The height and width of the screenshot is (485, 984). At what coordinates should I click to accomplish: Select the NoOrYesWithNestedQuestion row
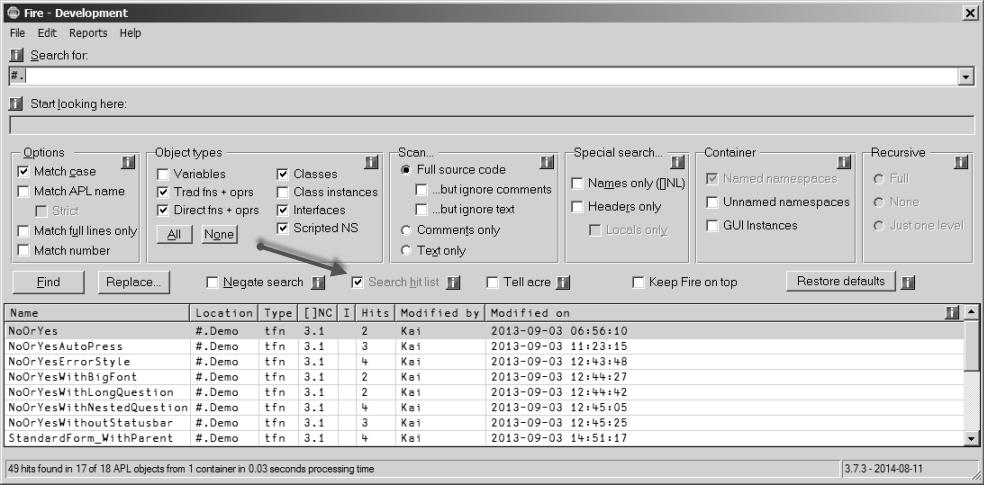pyautogui.click(x=484, y=408)
